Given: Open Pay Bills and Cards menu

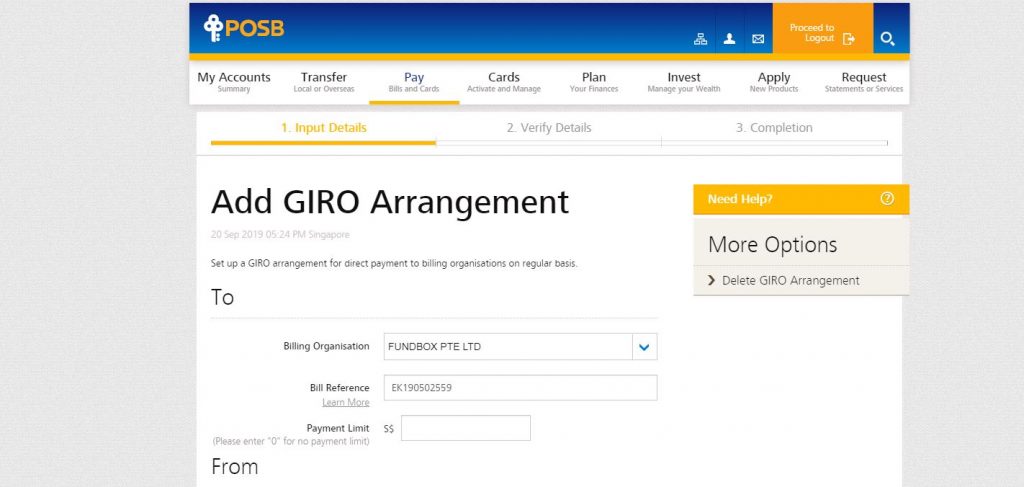Looking at the screenshot, I should click(414, 82).
